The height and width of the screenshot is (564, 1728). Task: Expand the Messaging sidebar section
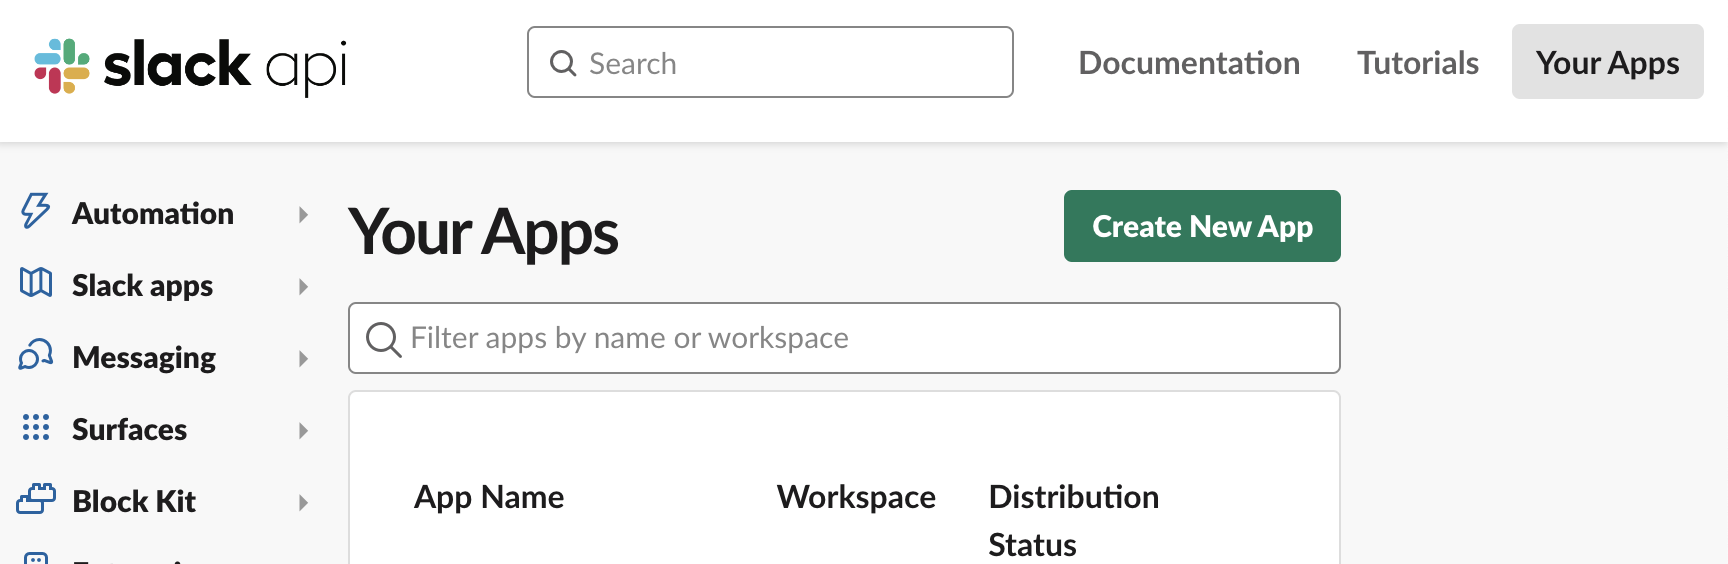click(x=303, y=358)
